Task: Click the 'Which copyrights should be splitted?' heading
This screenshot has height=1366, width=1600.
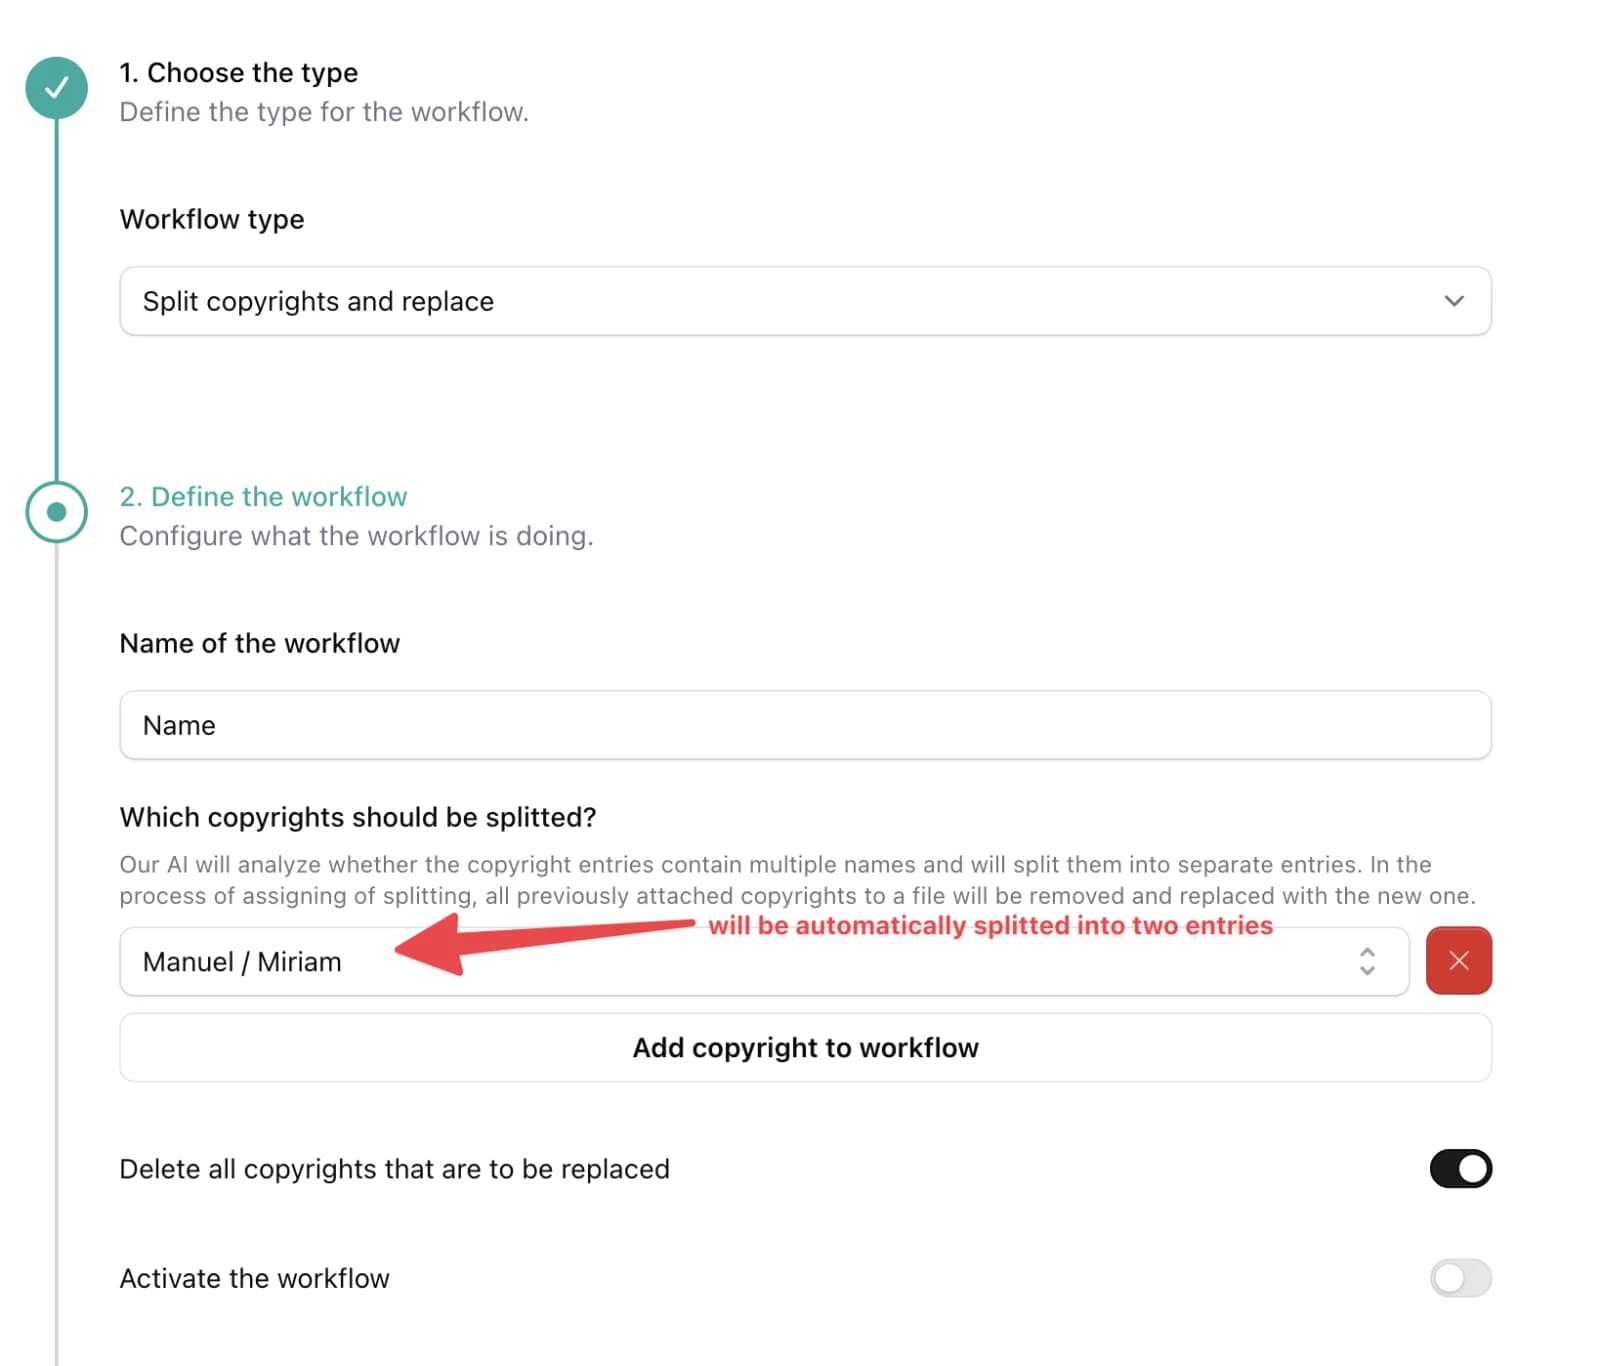Action: pos(357,817)
